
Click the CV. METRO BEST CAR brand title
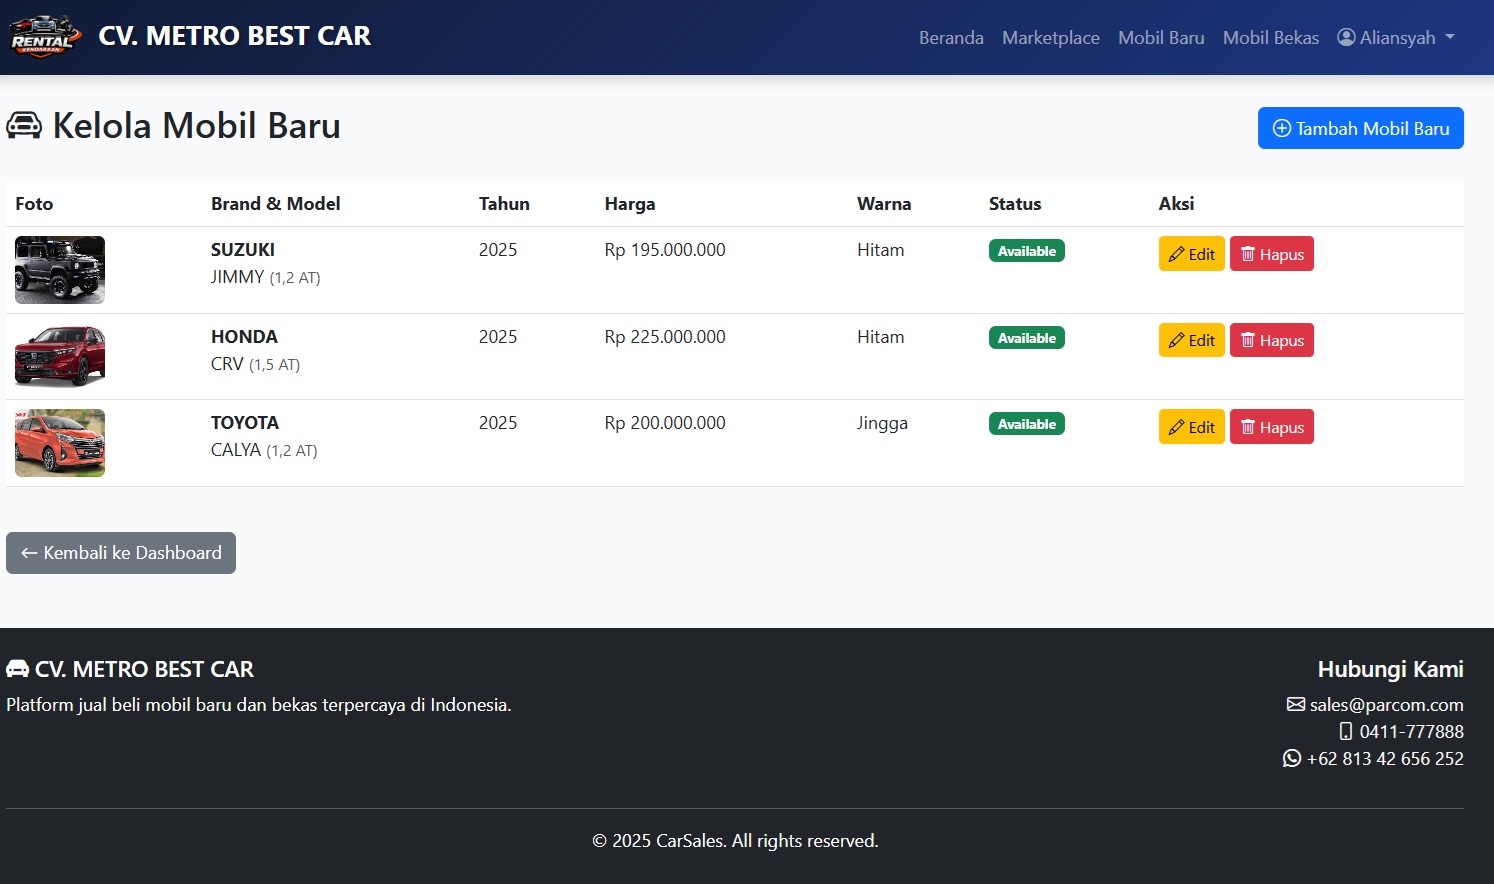pos(234,36)
